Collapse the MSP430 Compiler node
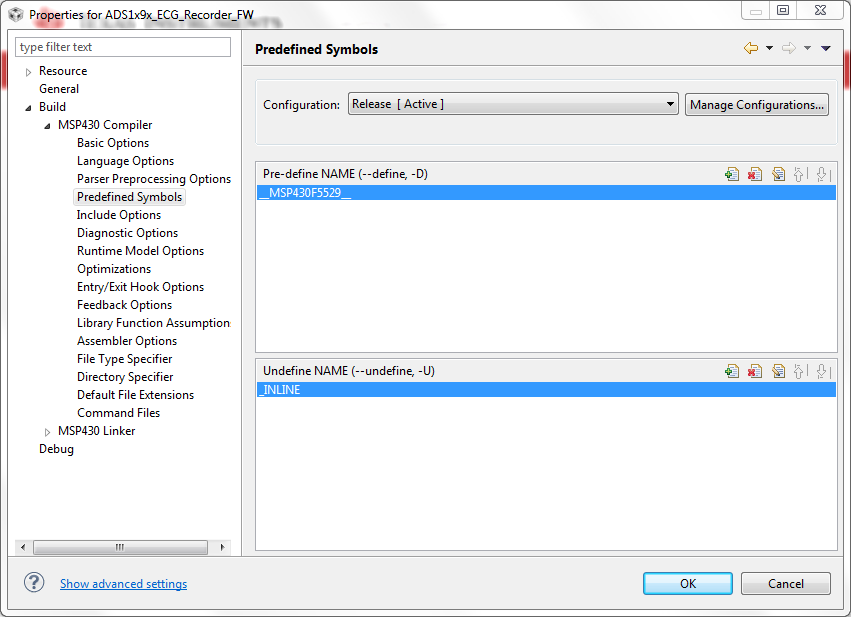This screenshot has width=851, height=617. (47, 125)
